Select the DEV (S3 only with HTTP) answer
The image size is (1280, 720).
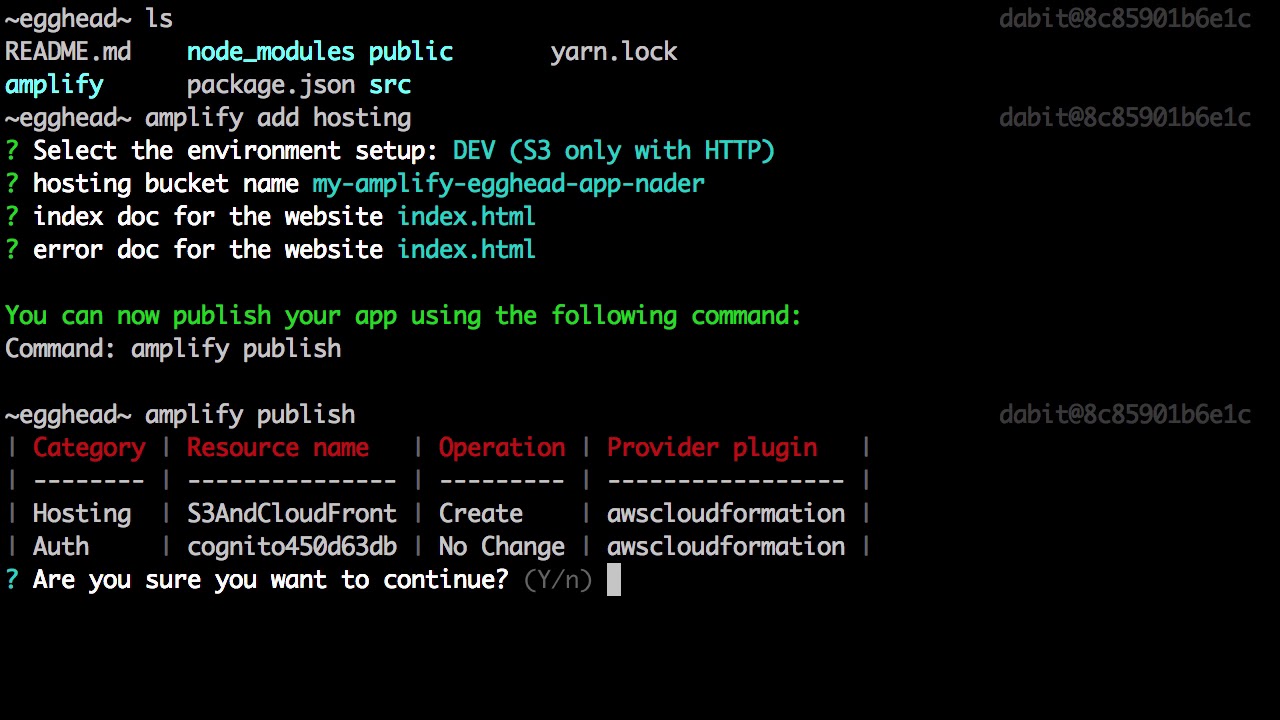(613, 151)
